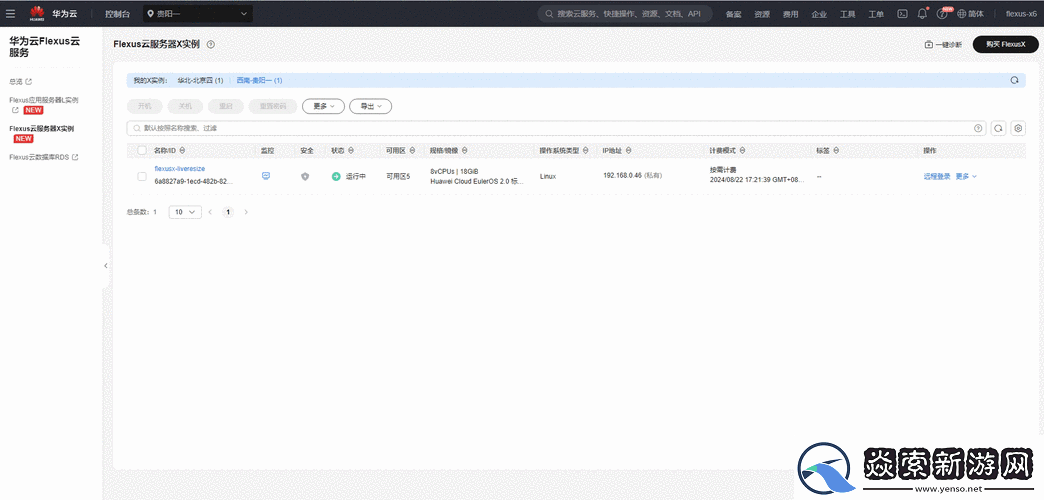Select all instances with header checkbox
This screenshot has width=1044, height=500.
(x=142, y=150)
